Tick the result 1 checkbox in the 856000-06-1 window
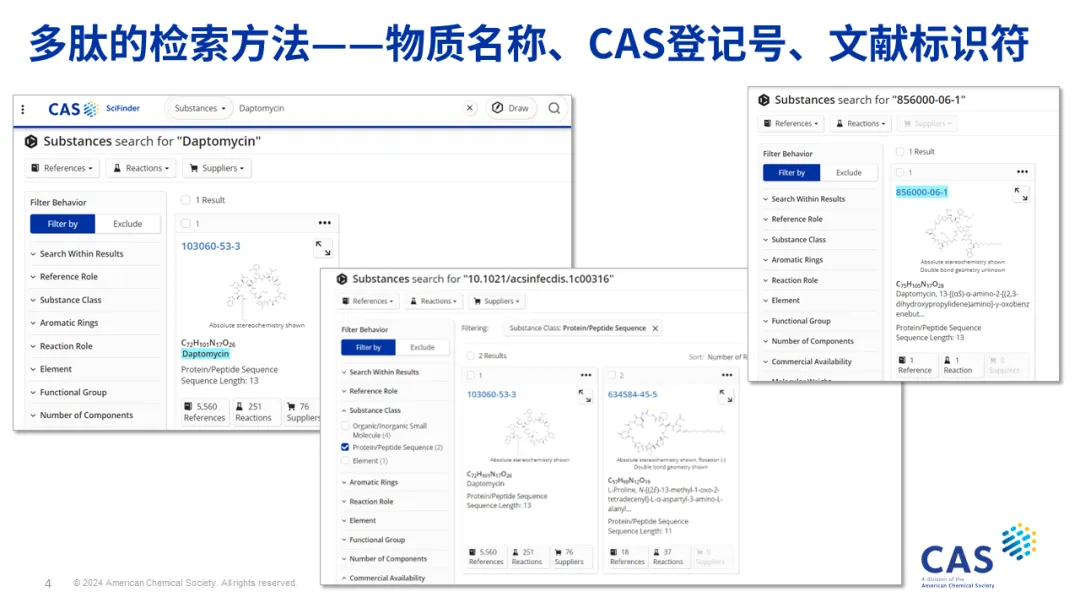The image size is (1080, 608). [900, 172]
